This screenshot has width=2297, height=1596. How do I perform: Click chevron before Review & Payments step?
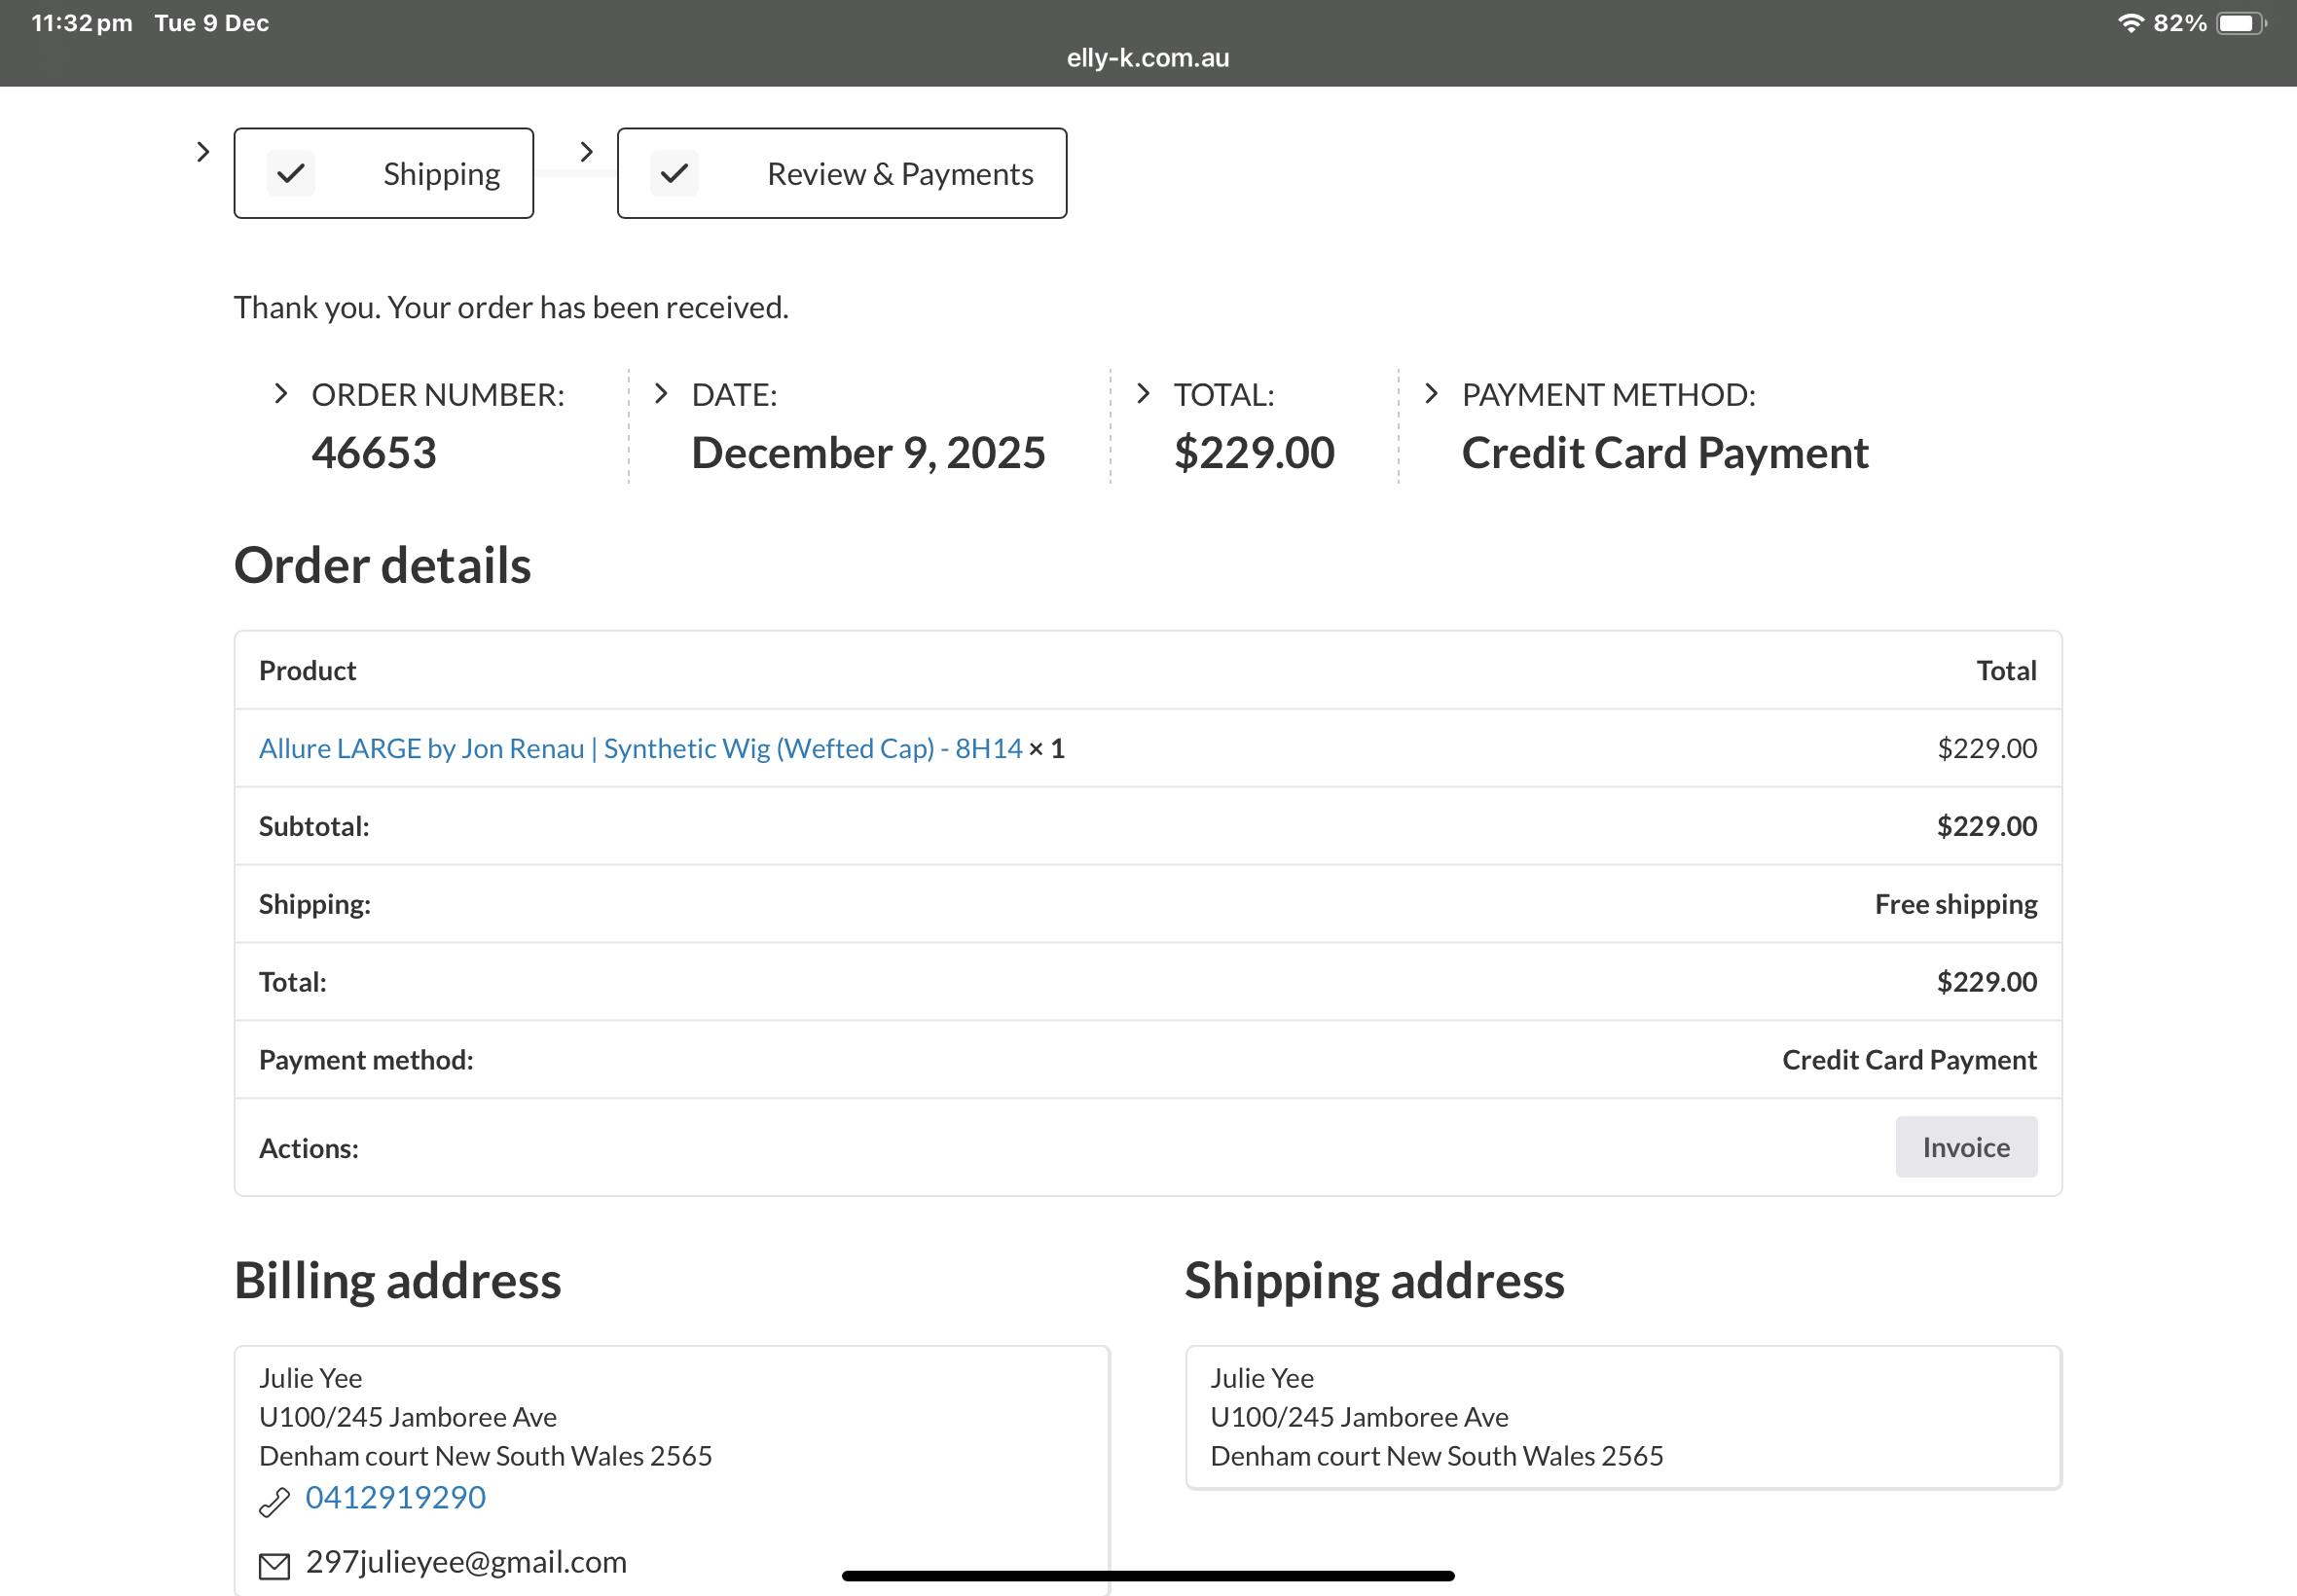587,152
